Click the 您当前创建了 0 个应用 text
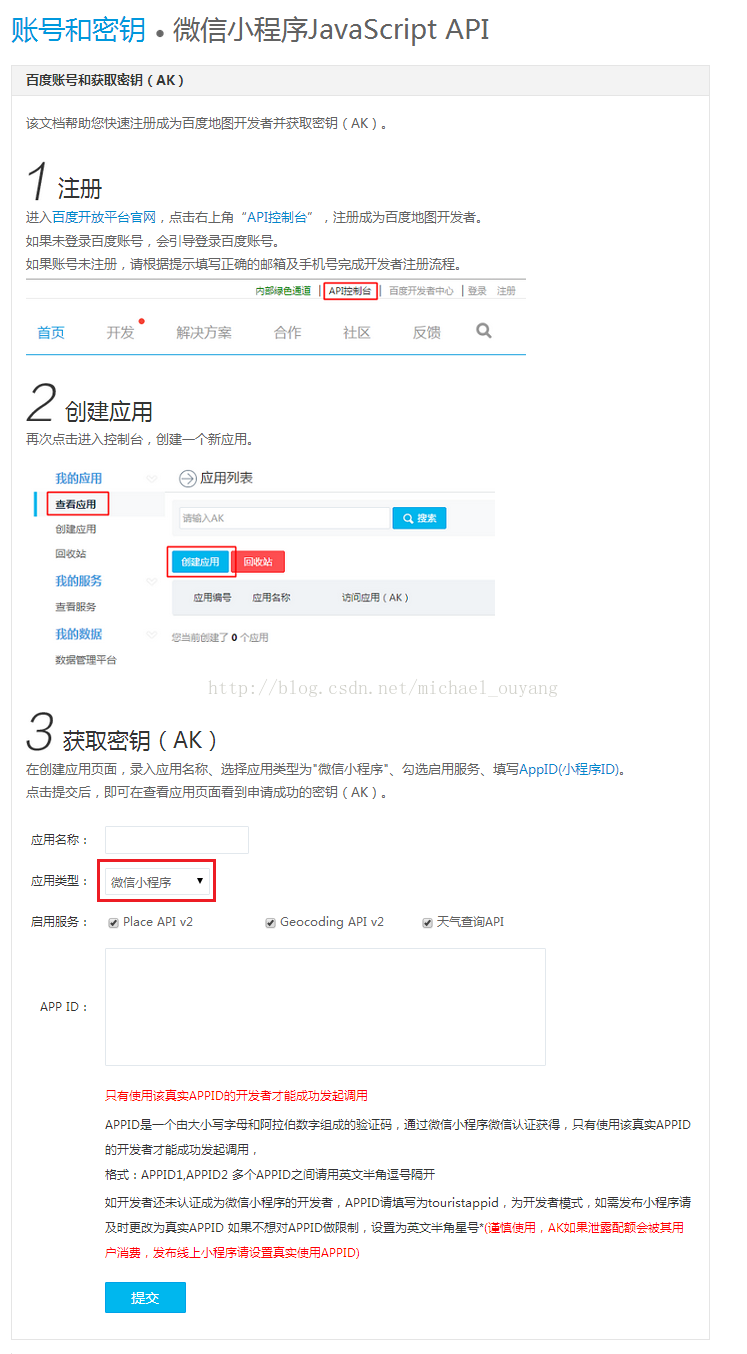 point(219,637)
